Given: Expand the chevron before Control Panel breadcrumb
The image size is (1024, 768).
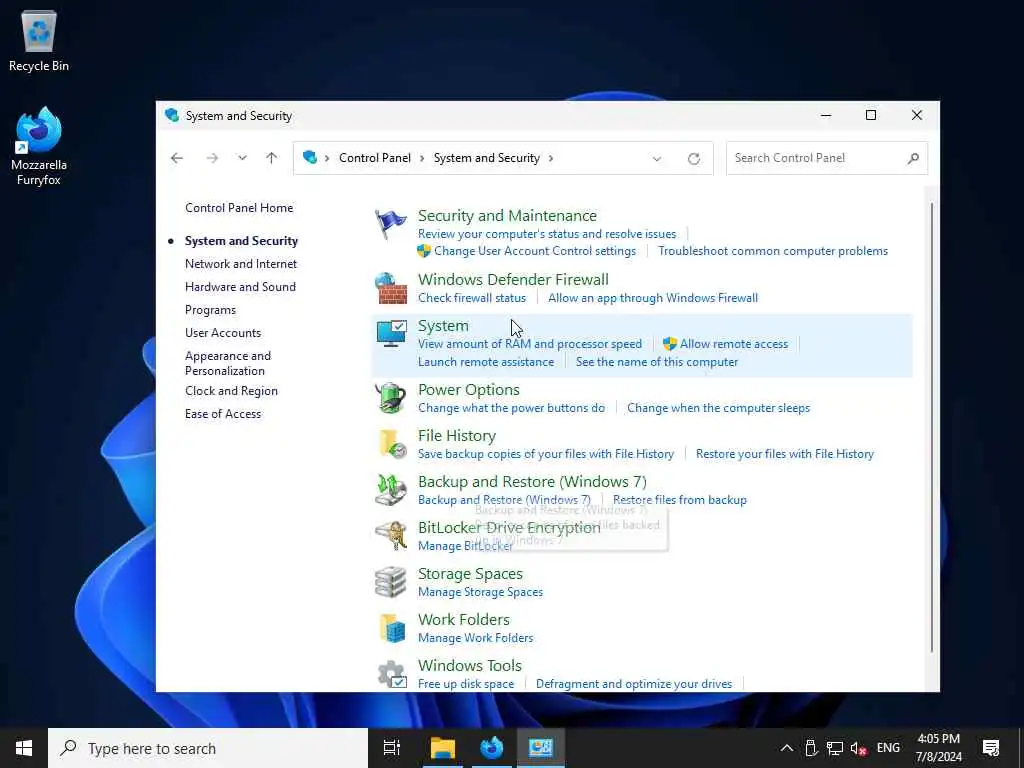Looking at the screenshot, I should tap(327, 158).
